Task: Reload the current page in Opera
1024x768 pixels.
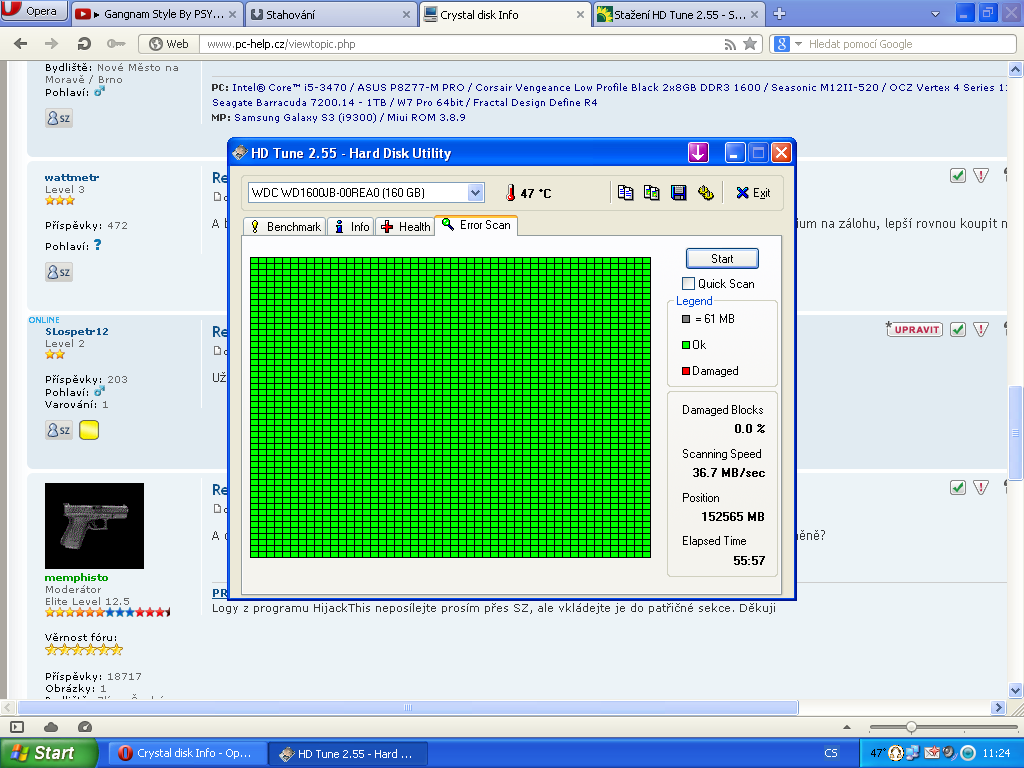Action: 84,44
